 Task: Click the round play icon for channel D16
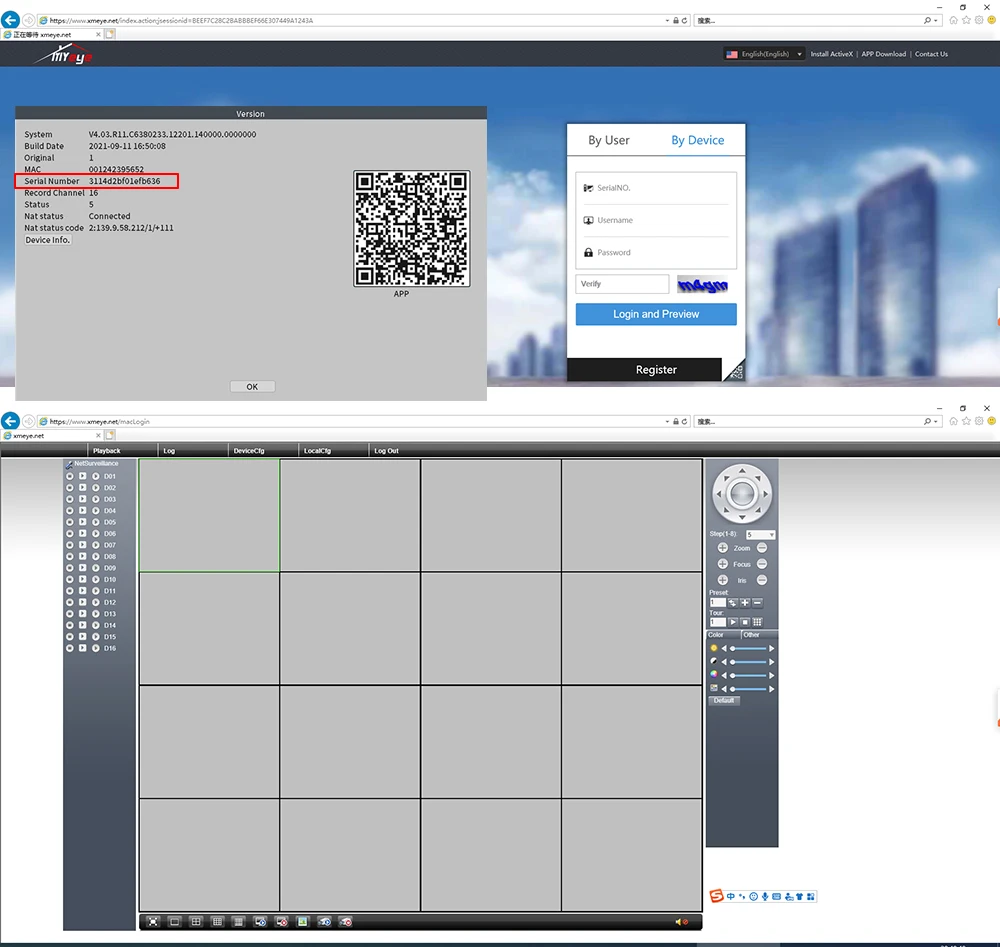coord(95,649)
